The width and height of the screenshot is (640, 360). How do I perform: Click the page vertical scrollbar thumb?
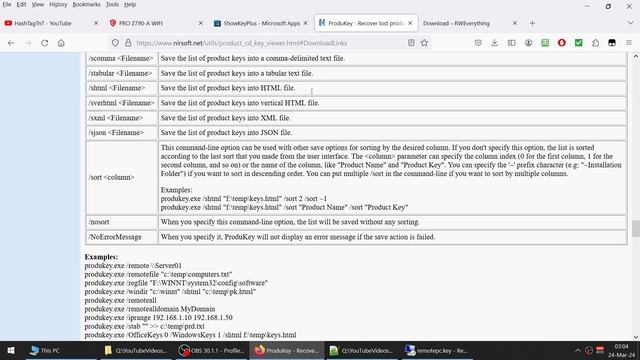(636, 228)
